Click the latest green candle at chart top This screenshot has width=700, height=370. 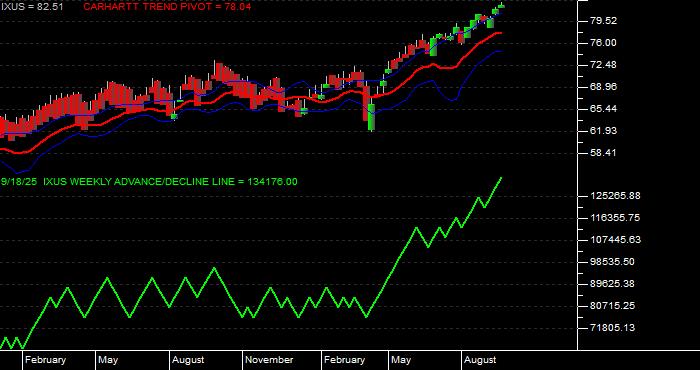tap(501, 5)
